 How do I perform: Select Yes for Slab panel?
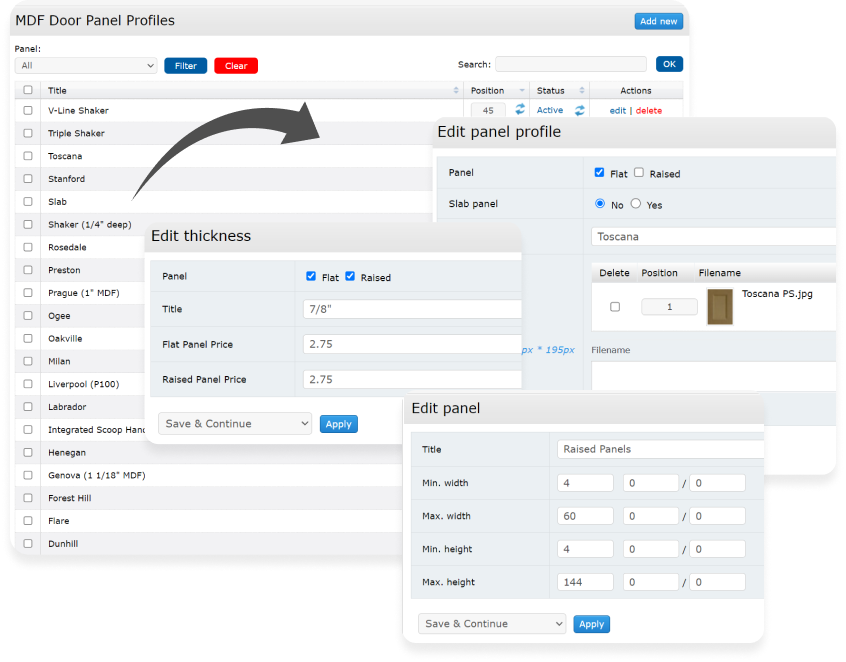[x=638, y=204]
